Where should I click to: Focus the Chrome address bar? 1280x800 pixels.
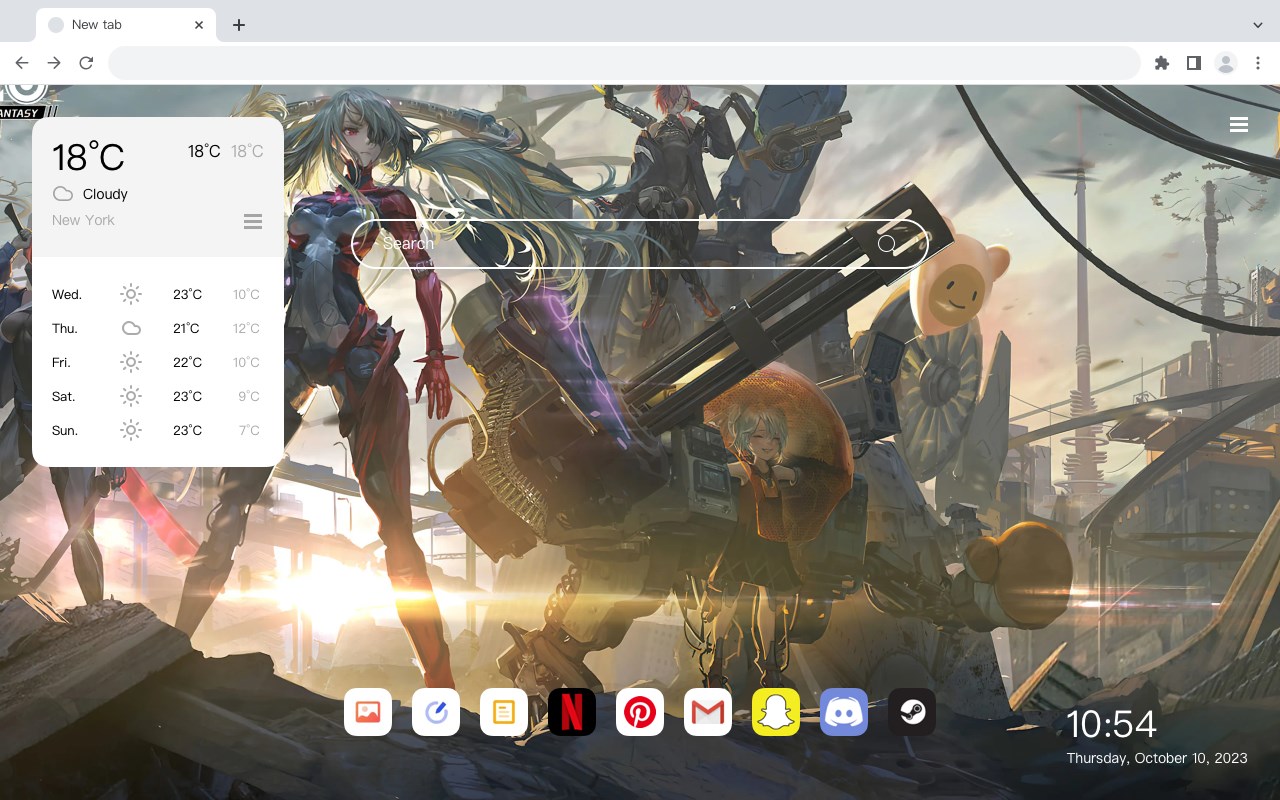tap(624, 63)
